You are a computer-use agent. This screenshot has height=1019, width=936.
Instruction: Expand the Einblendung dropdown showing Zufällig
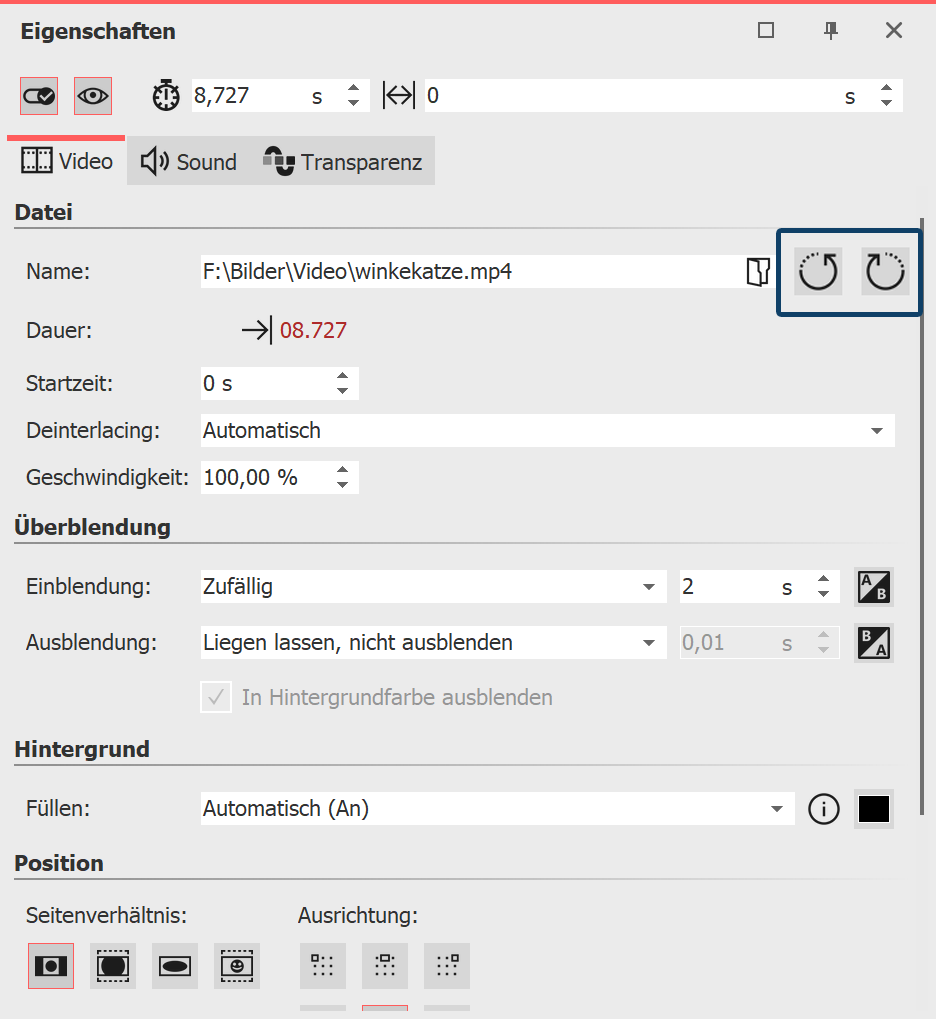[433, 587]
